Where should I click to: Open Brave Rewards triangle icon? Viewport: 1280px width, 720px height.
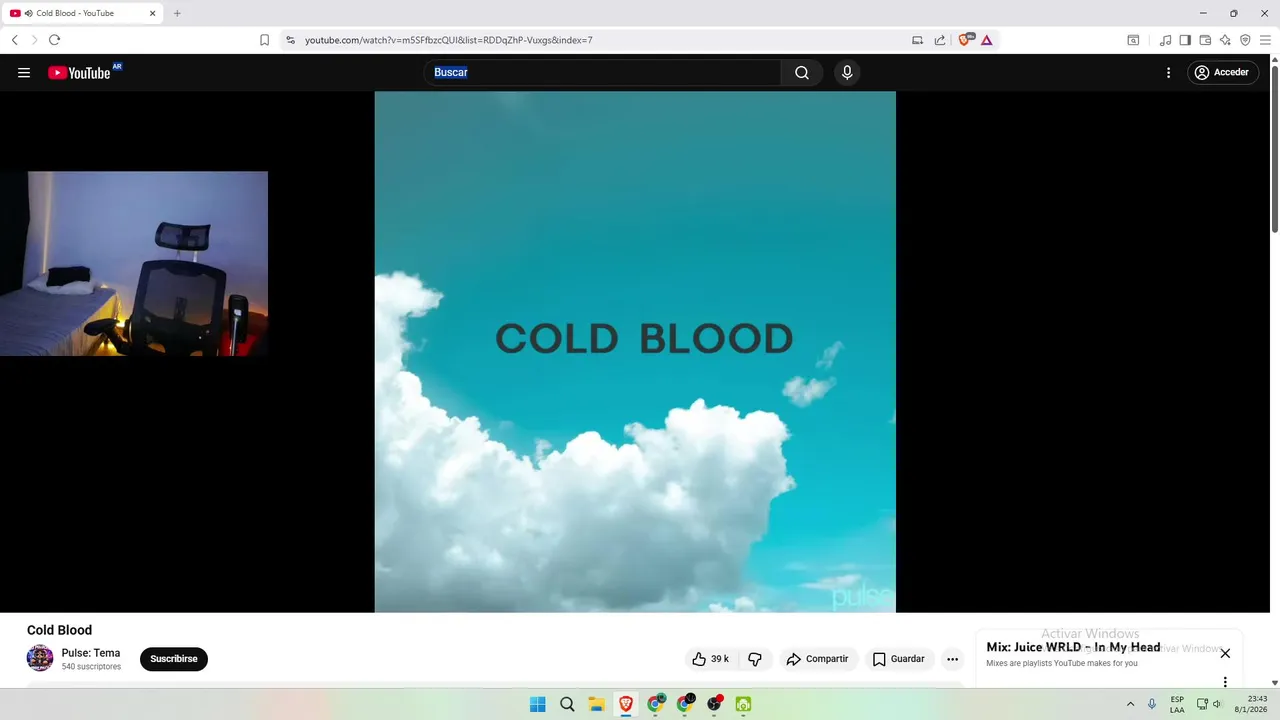point(986,40)
